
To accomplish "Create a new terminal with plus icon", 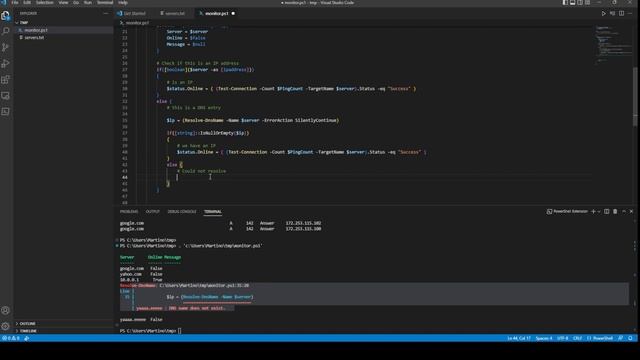I will (593, 211).
